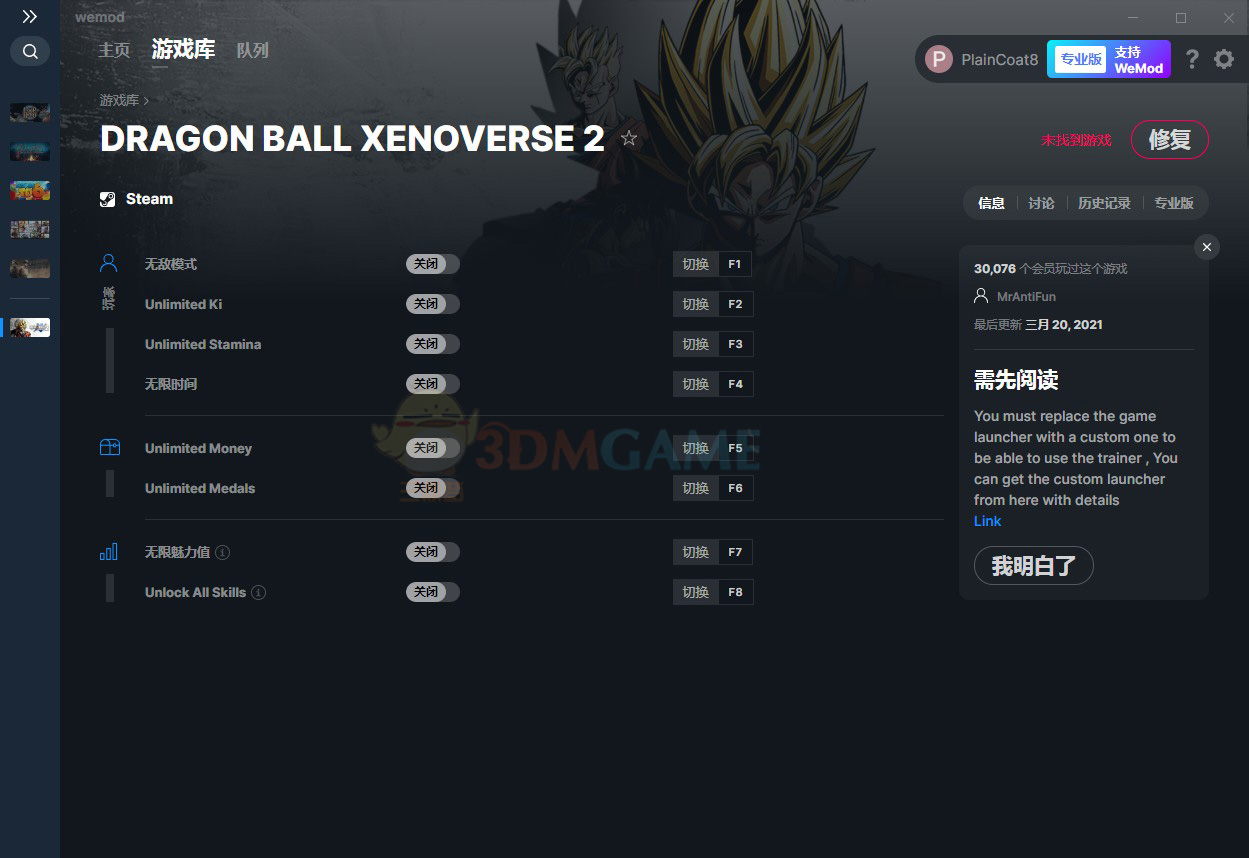The height and width of the screenshot is (858, 1249).
Task: Expand the sidebar with double-chevron icon
Action: point(30,17)
